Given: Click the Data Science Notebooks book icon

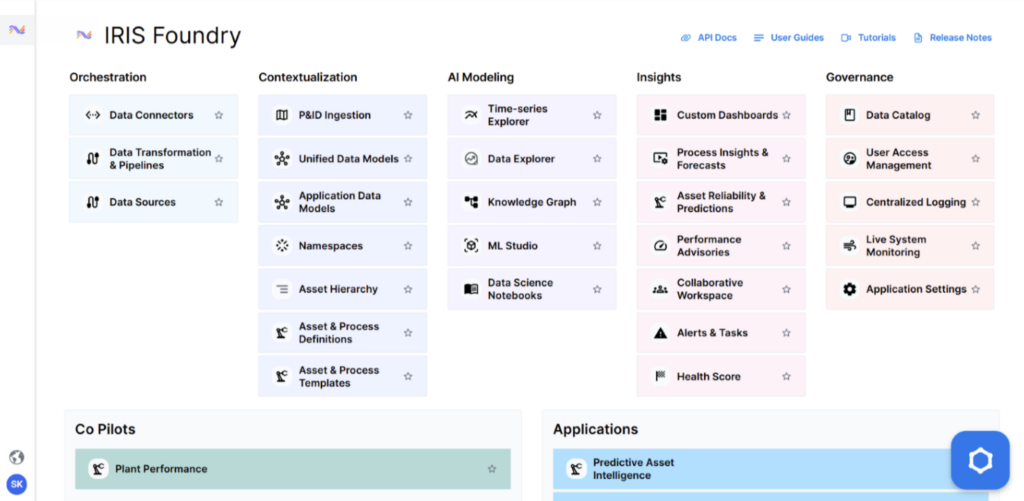Looking at the screenshot, I should [471, 289].
